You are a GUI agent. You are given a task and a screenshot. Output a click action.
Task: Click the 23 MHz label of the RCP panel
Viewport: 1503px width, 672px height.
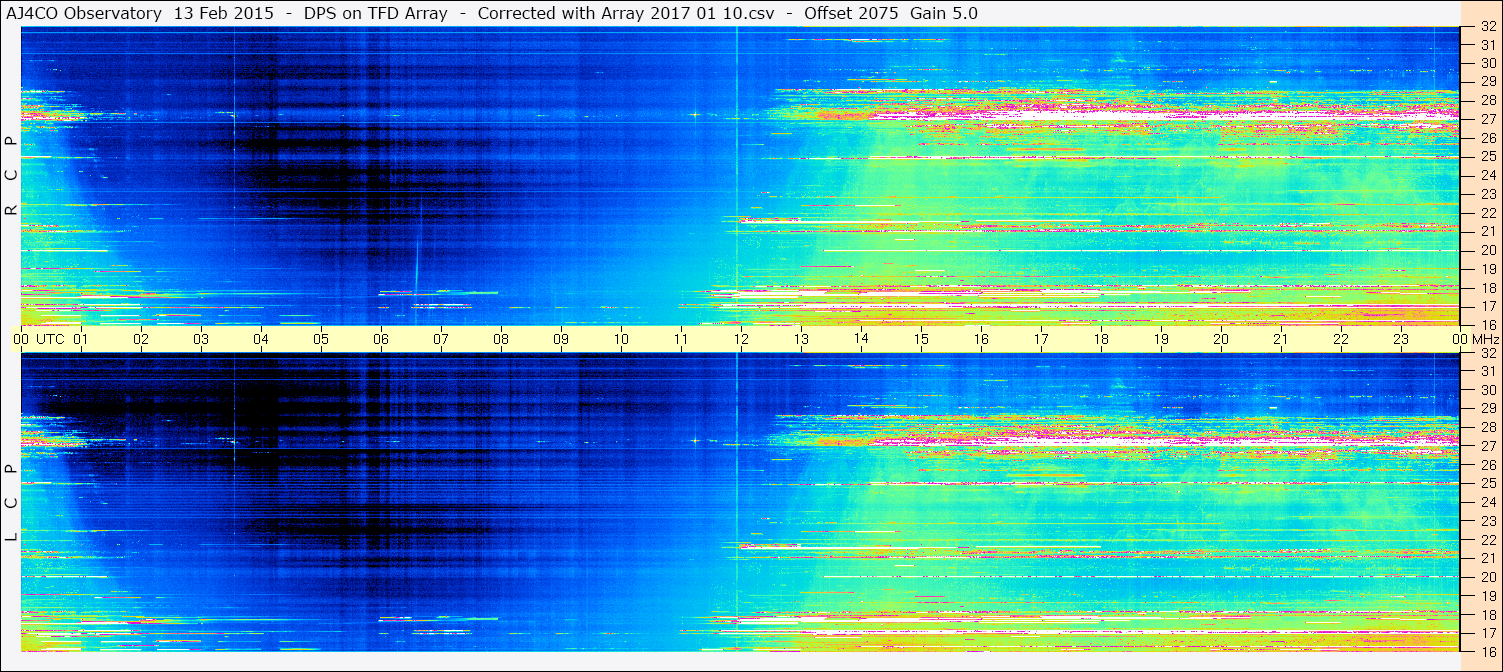coord(1487,194)
